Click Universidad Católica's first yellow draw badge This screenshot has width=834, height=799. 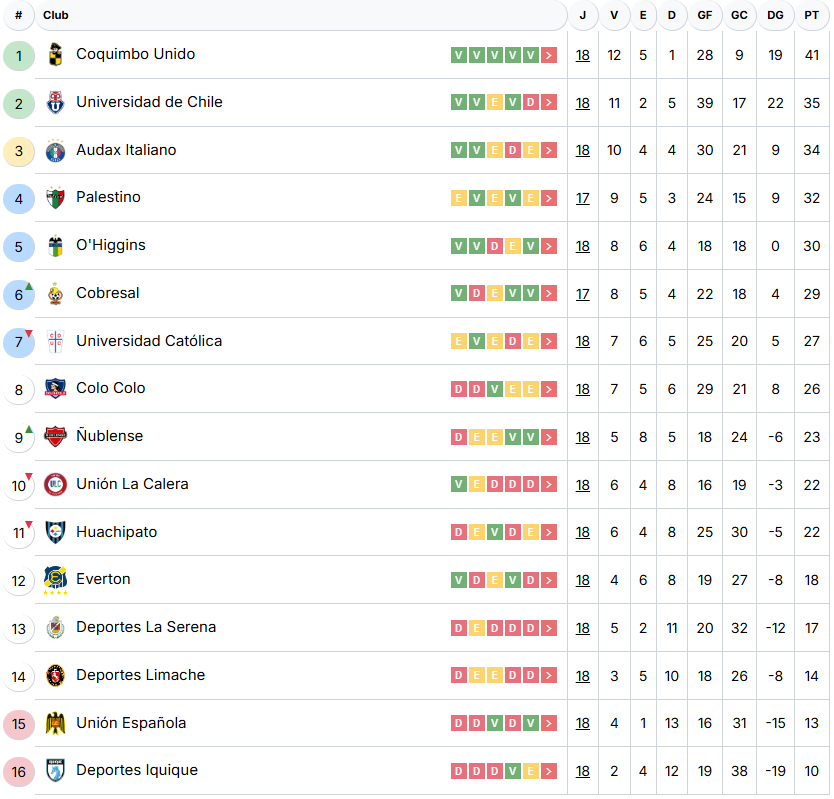(459, 342)
